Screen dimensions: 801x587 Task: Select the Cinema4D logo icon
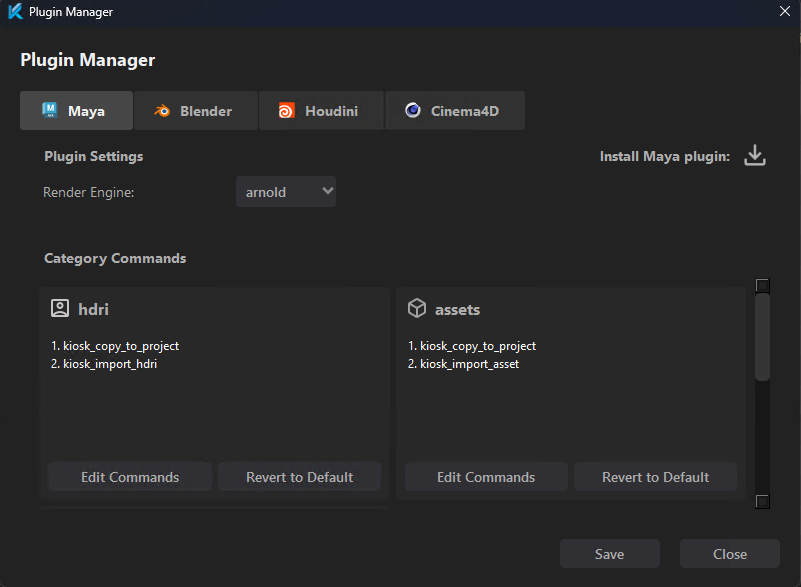[x=412, y=110]
